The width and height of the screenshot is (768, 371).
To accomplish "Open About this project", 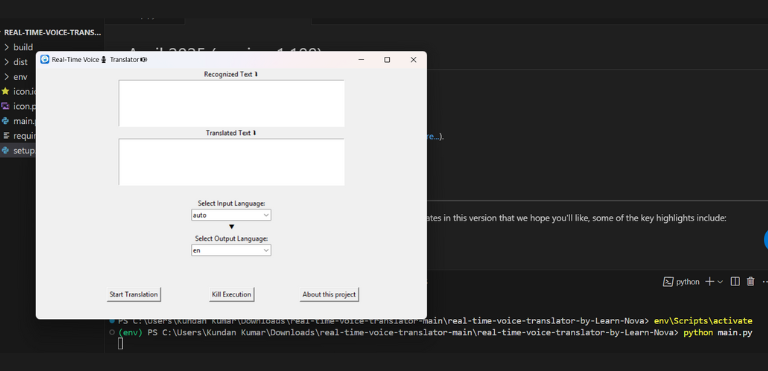I will pos(329,295).
